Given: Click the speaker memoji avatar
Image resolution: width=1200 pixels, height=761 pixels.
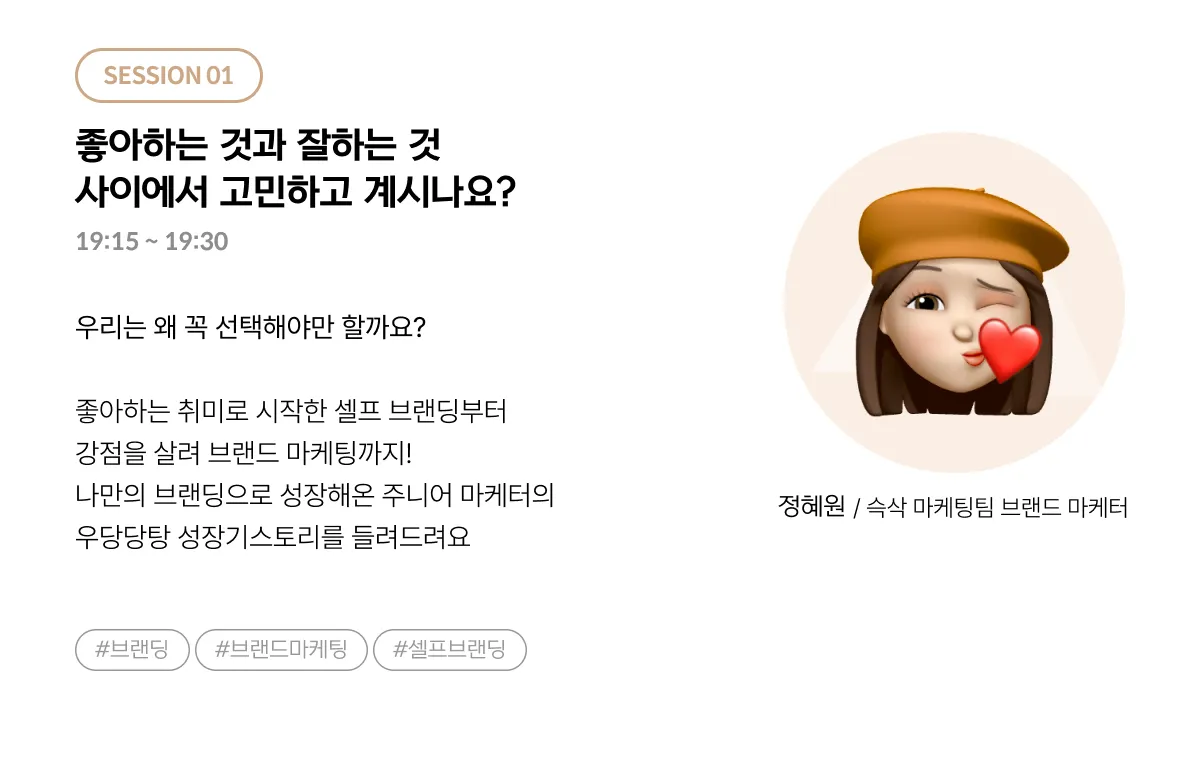Looking at the screenshot, I should click(955, 300).
